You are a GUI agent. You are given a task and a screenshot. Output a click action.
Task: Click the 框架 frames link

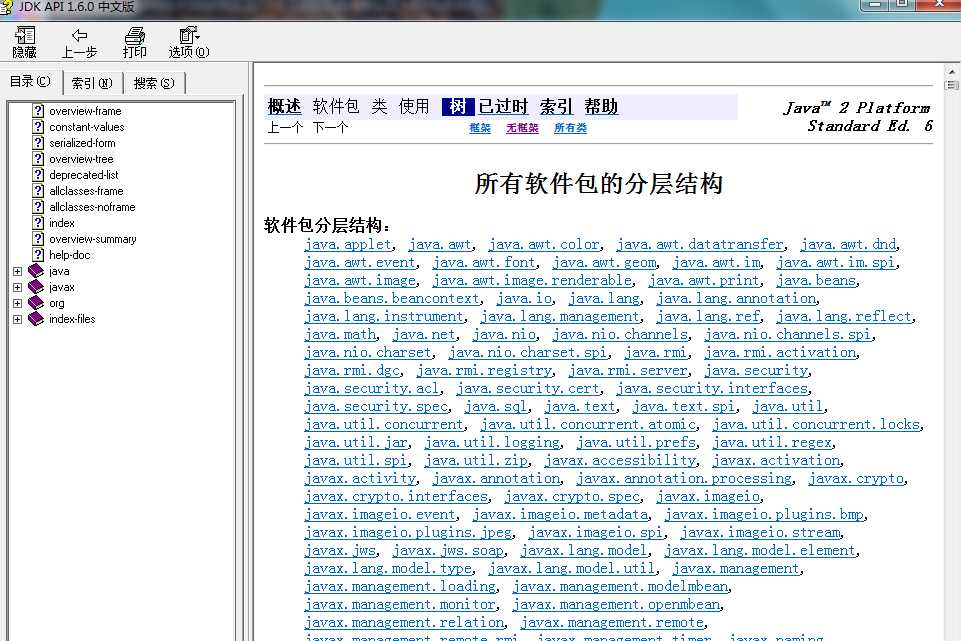[480, 127]
